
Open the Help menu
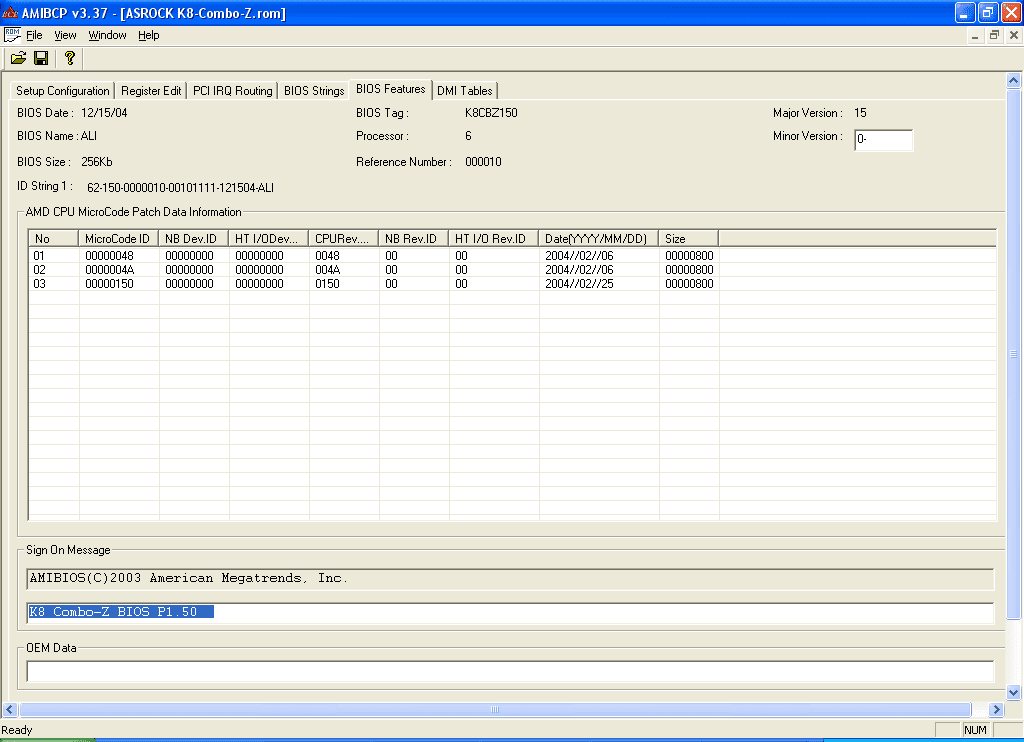[148, 35]
